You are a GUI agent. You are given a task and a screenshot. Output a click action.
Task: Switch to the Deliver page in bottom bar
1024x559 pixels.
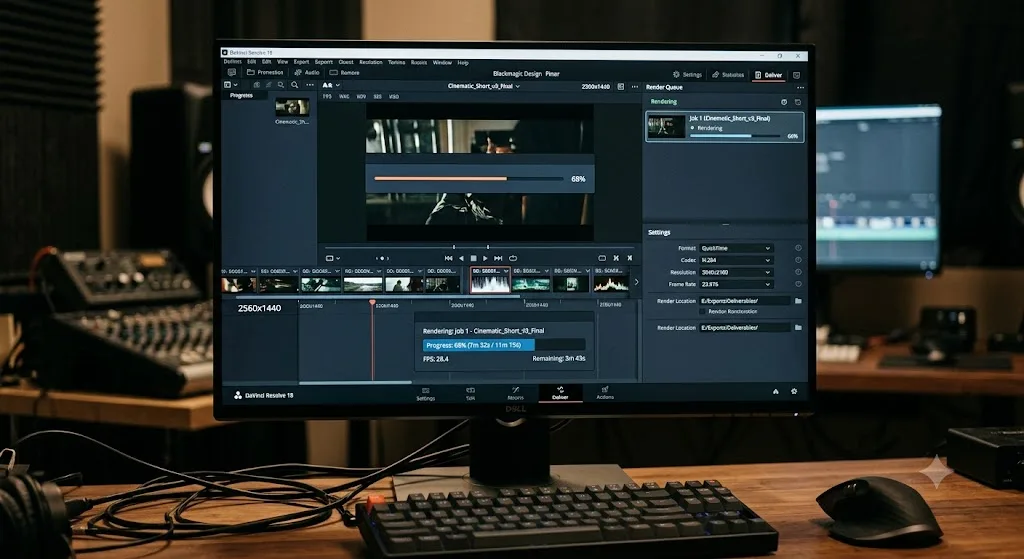[x=560, y=393]
